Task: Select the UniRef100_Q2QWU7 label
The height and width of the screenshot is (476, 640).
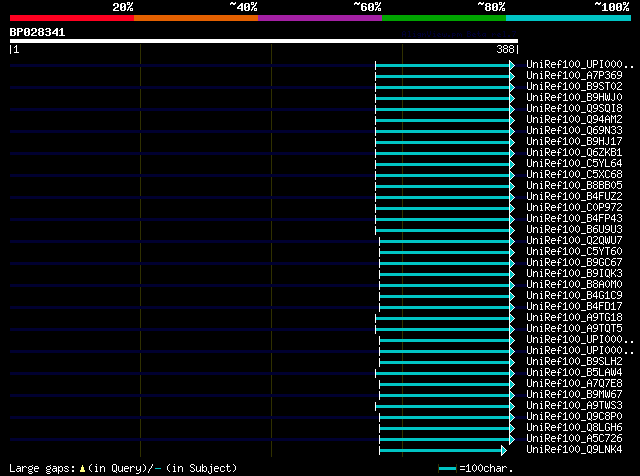Action: tap(574, 240)
